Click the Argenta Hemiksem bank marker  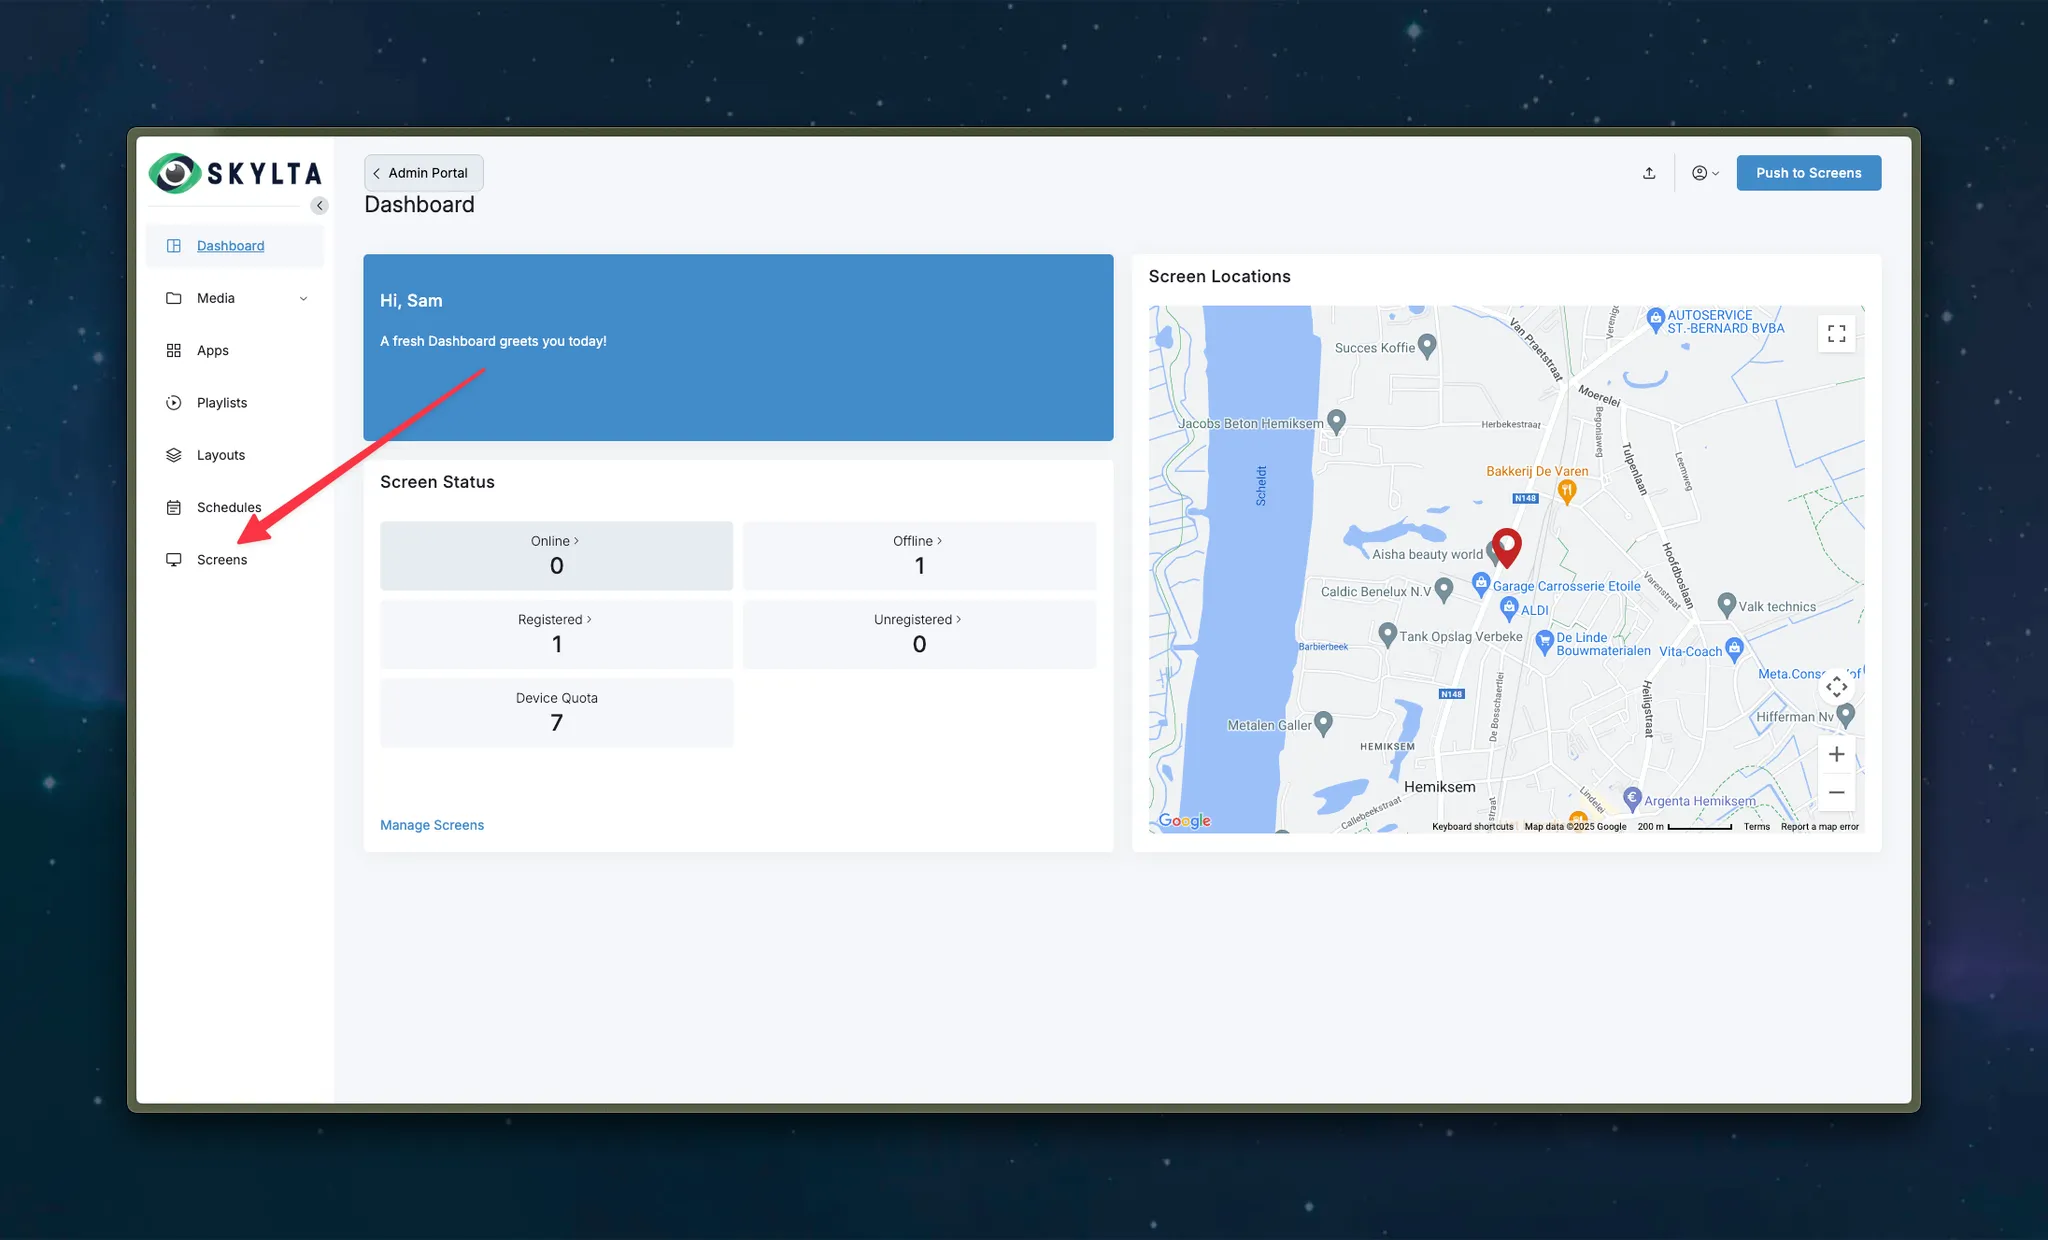pos(1632,798)
